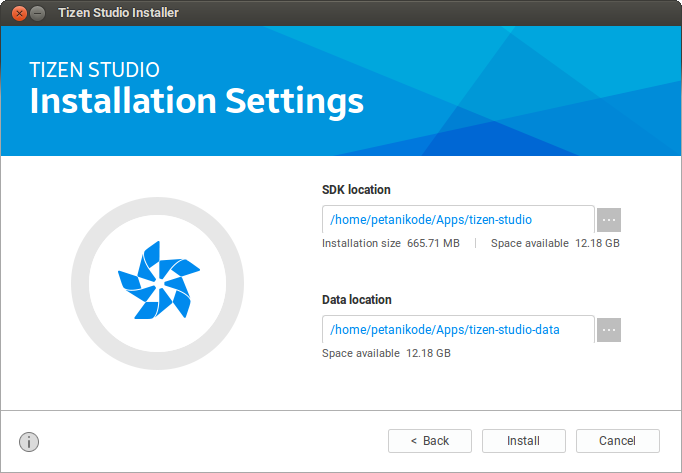Click the TIZEN STUDIO header text
Screen dimensions: 682x473
click(94, 70)
